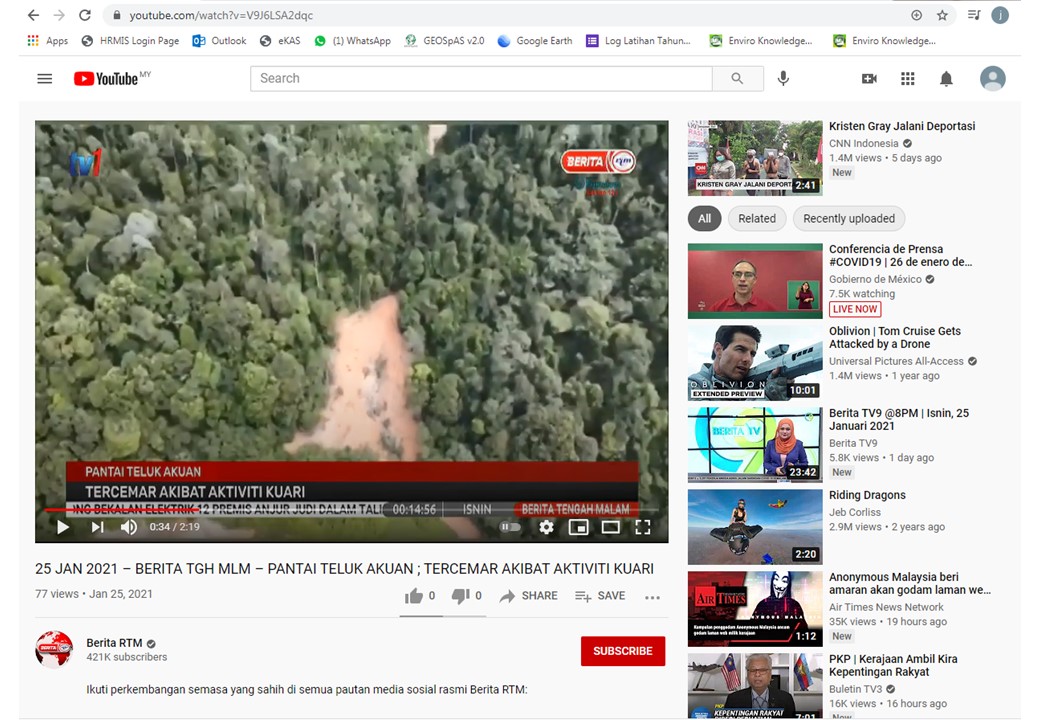The image size is (1040, 720).
Task: Open YouTube account avatar menu
Action: coord(992,78)
